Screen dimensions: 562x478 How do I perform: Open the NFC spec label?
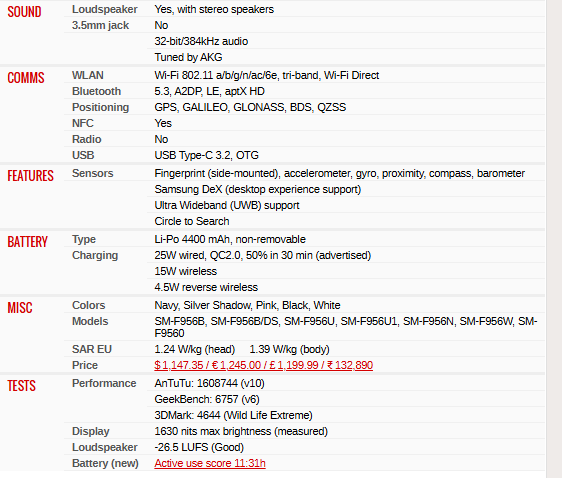(x=83, y=123)
